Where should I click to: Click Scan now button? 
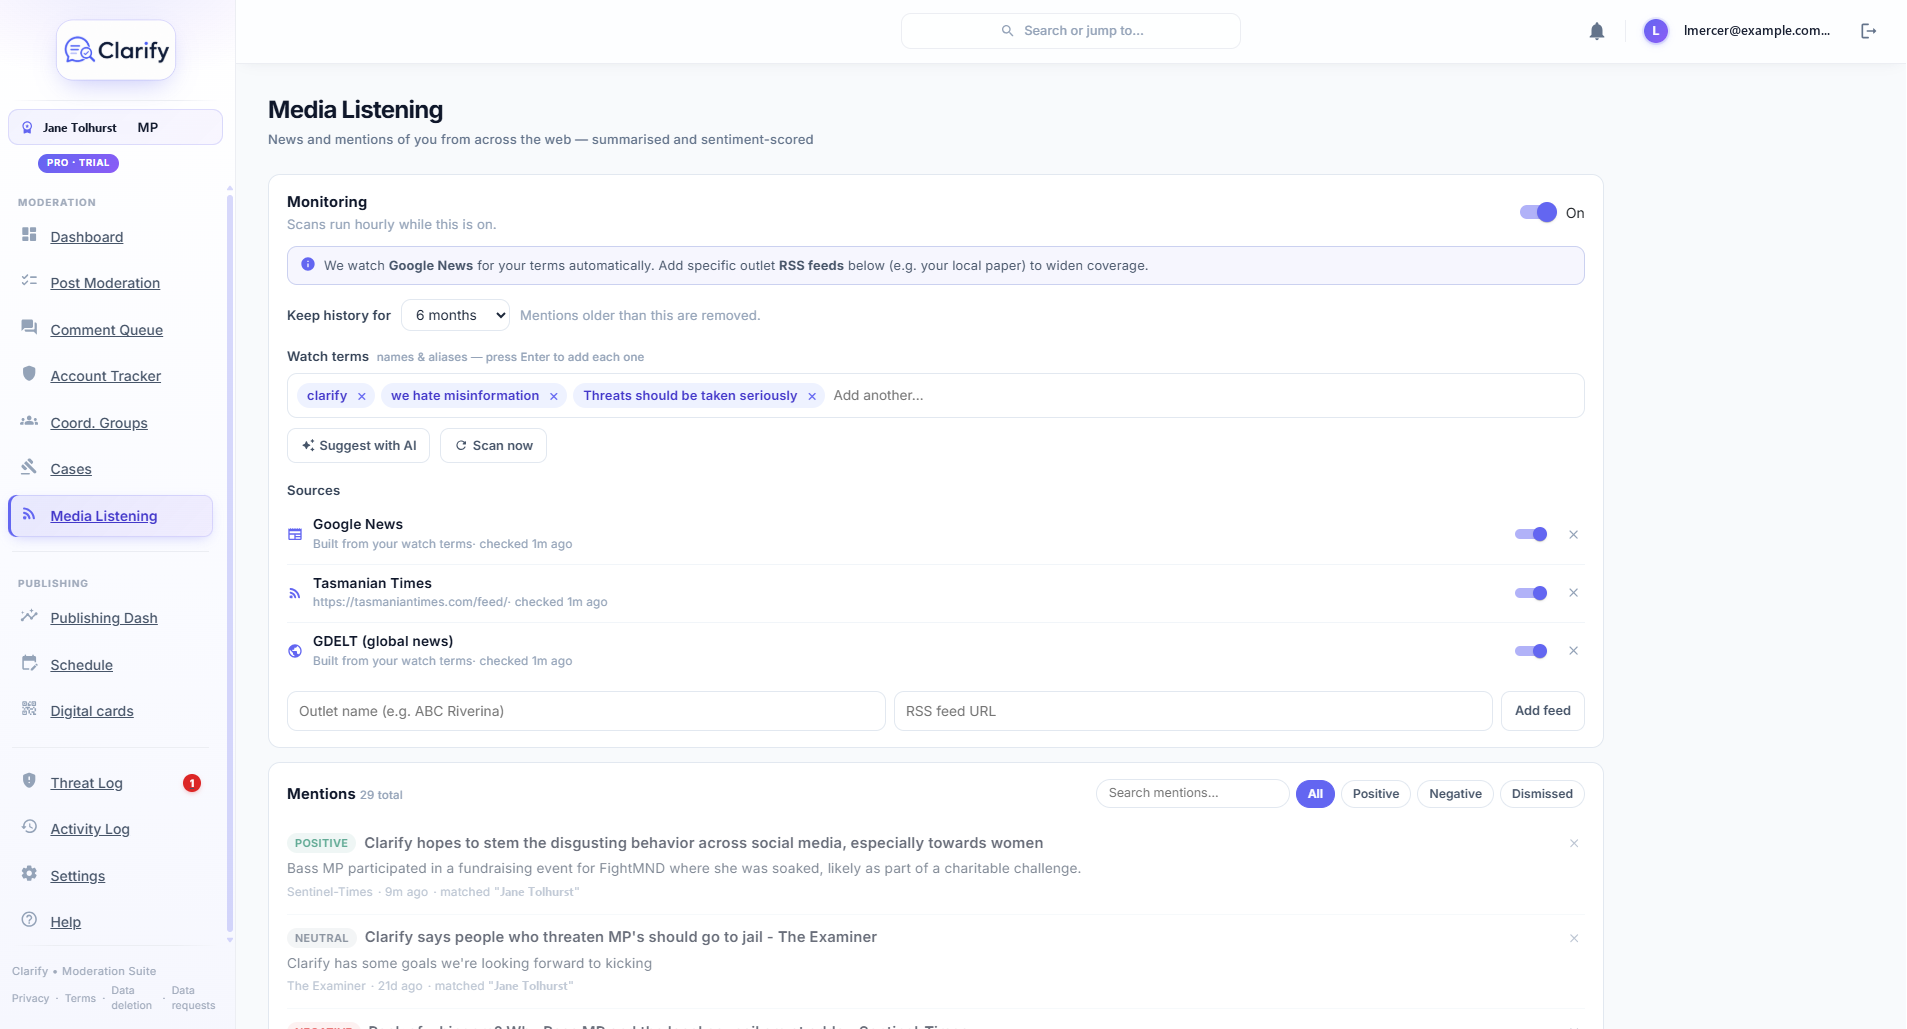pos(493,446)
